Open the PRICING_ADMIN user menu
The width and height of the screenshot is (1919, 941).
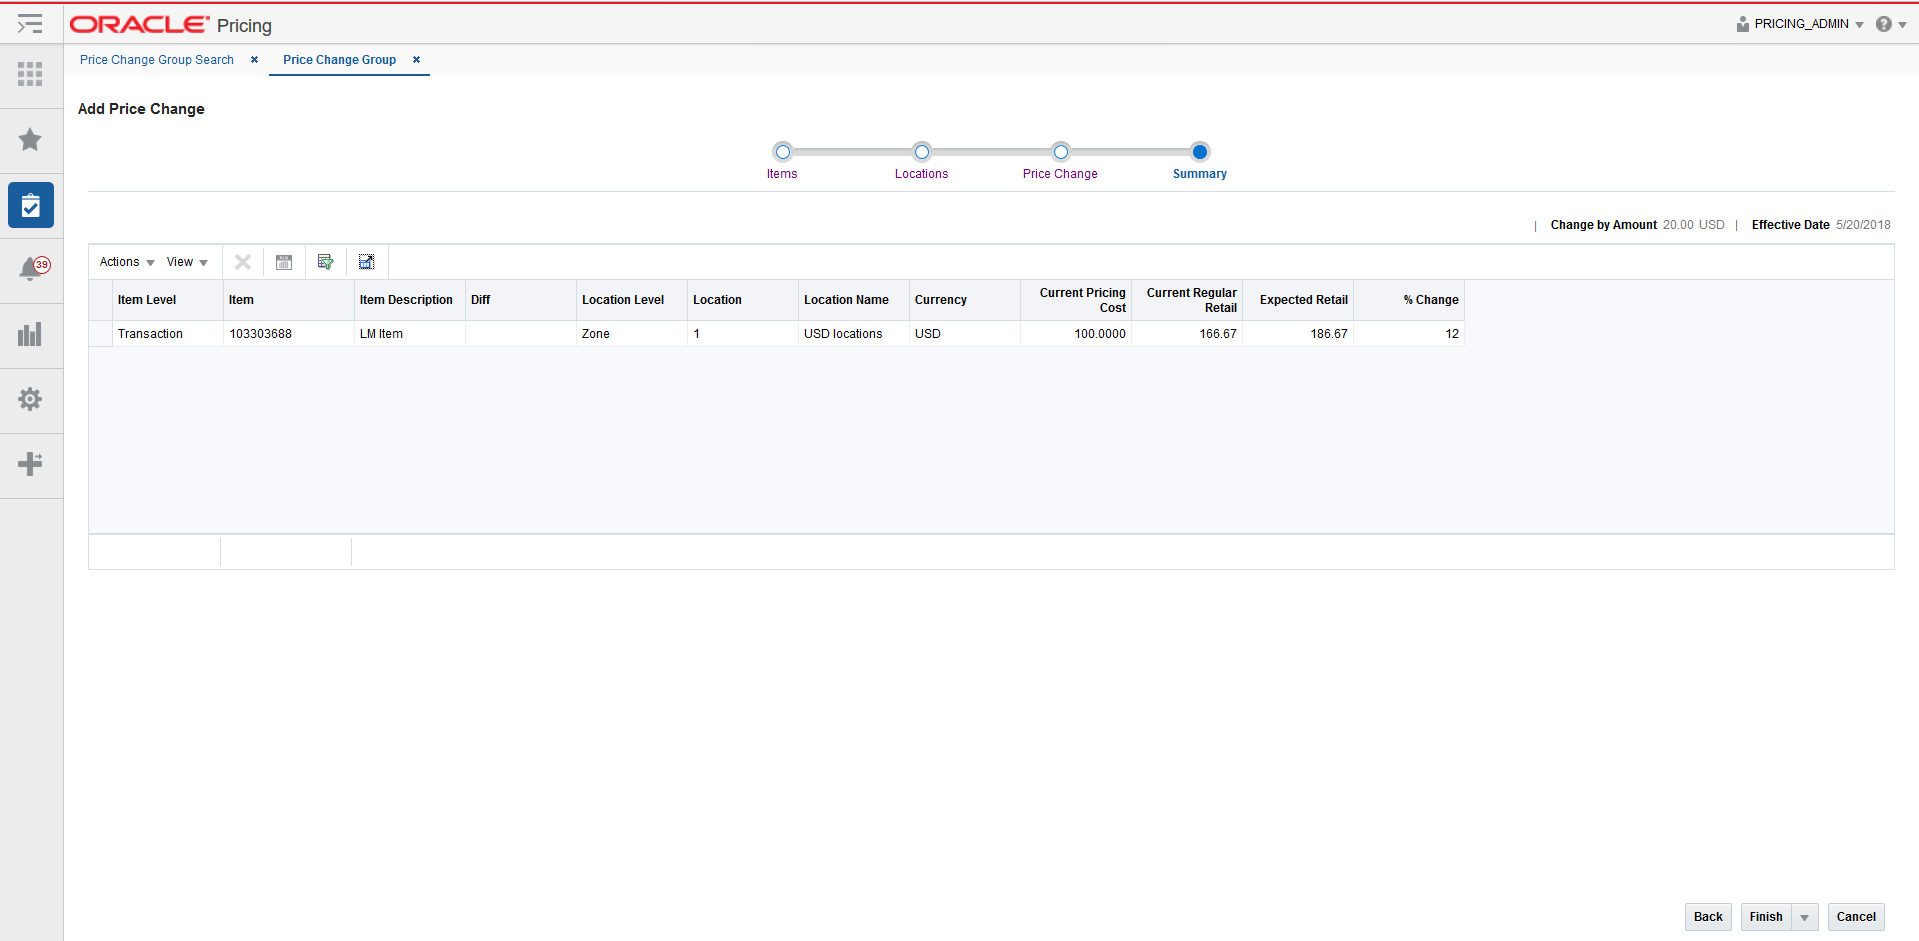click(1798, 23)
